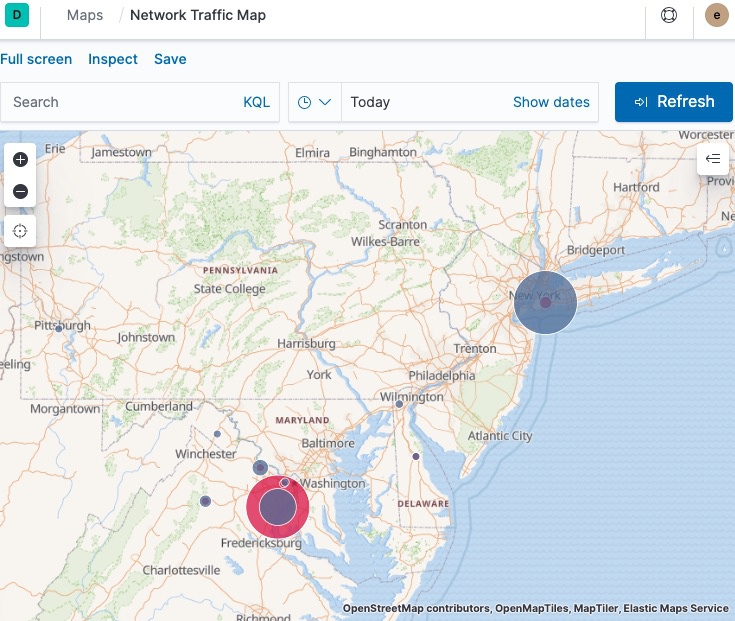
Task: Click the green D space avatar
Action: point(17,16)
